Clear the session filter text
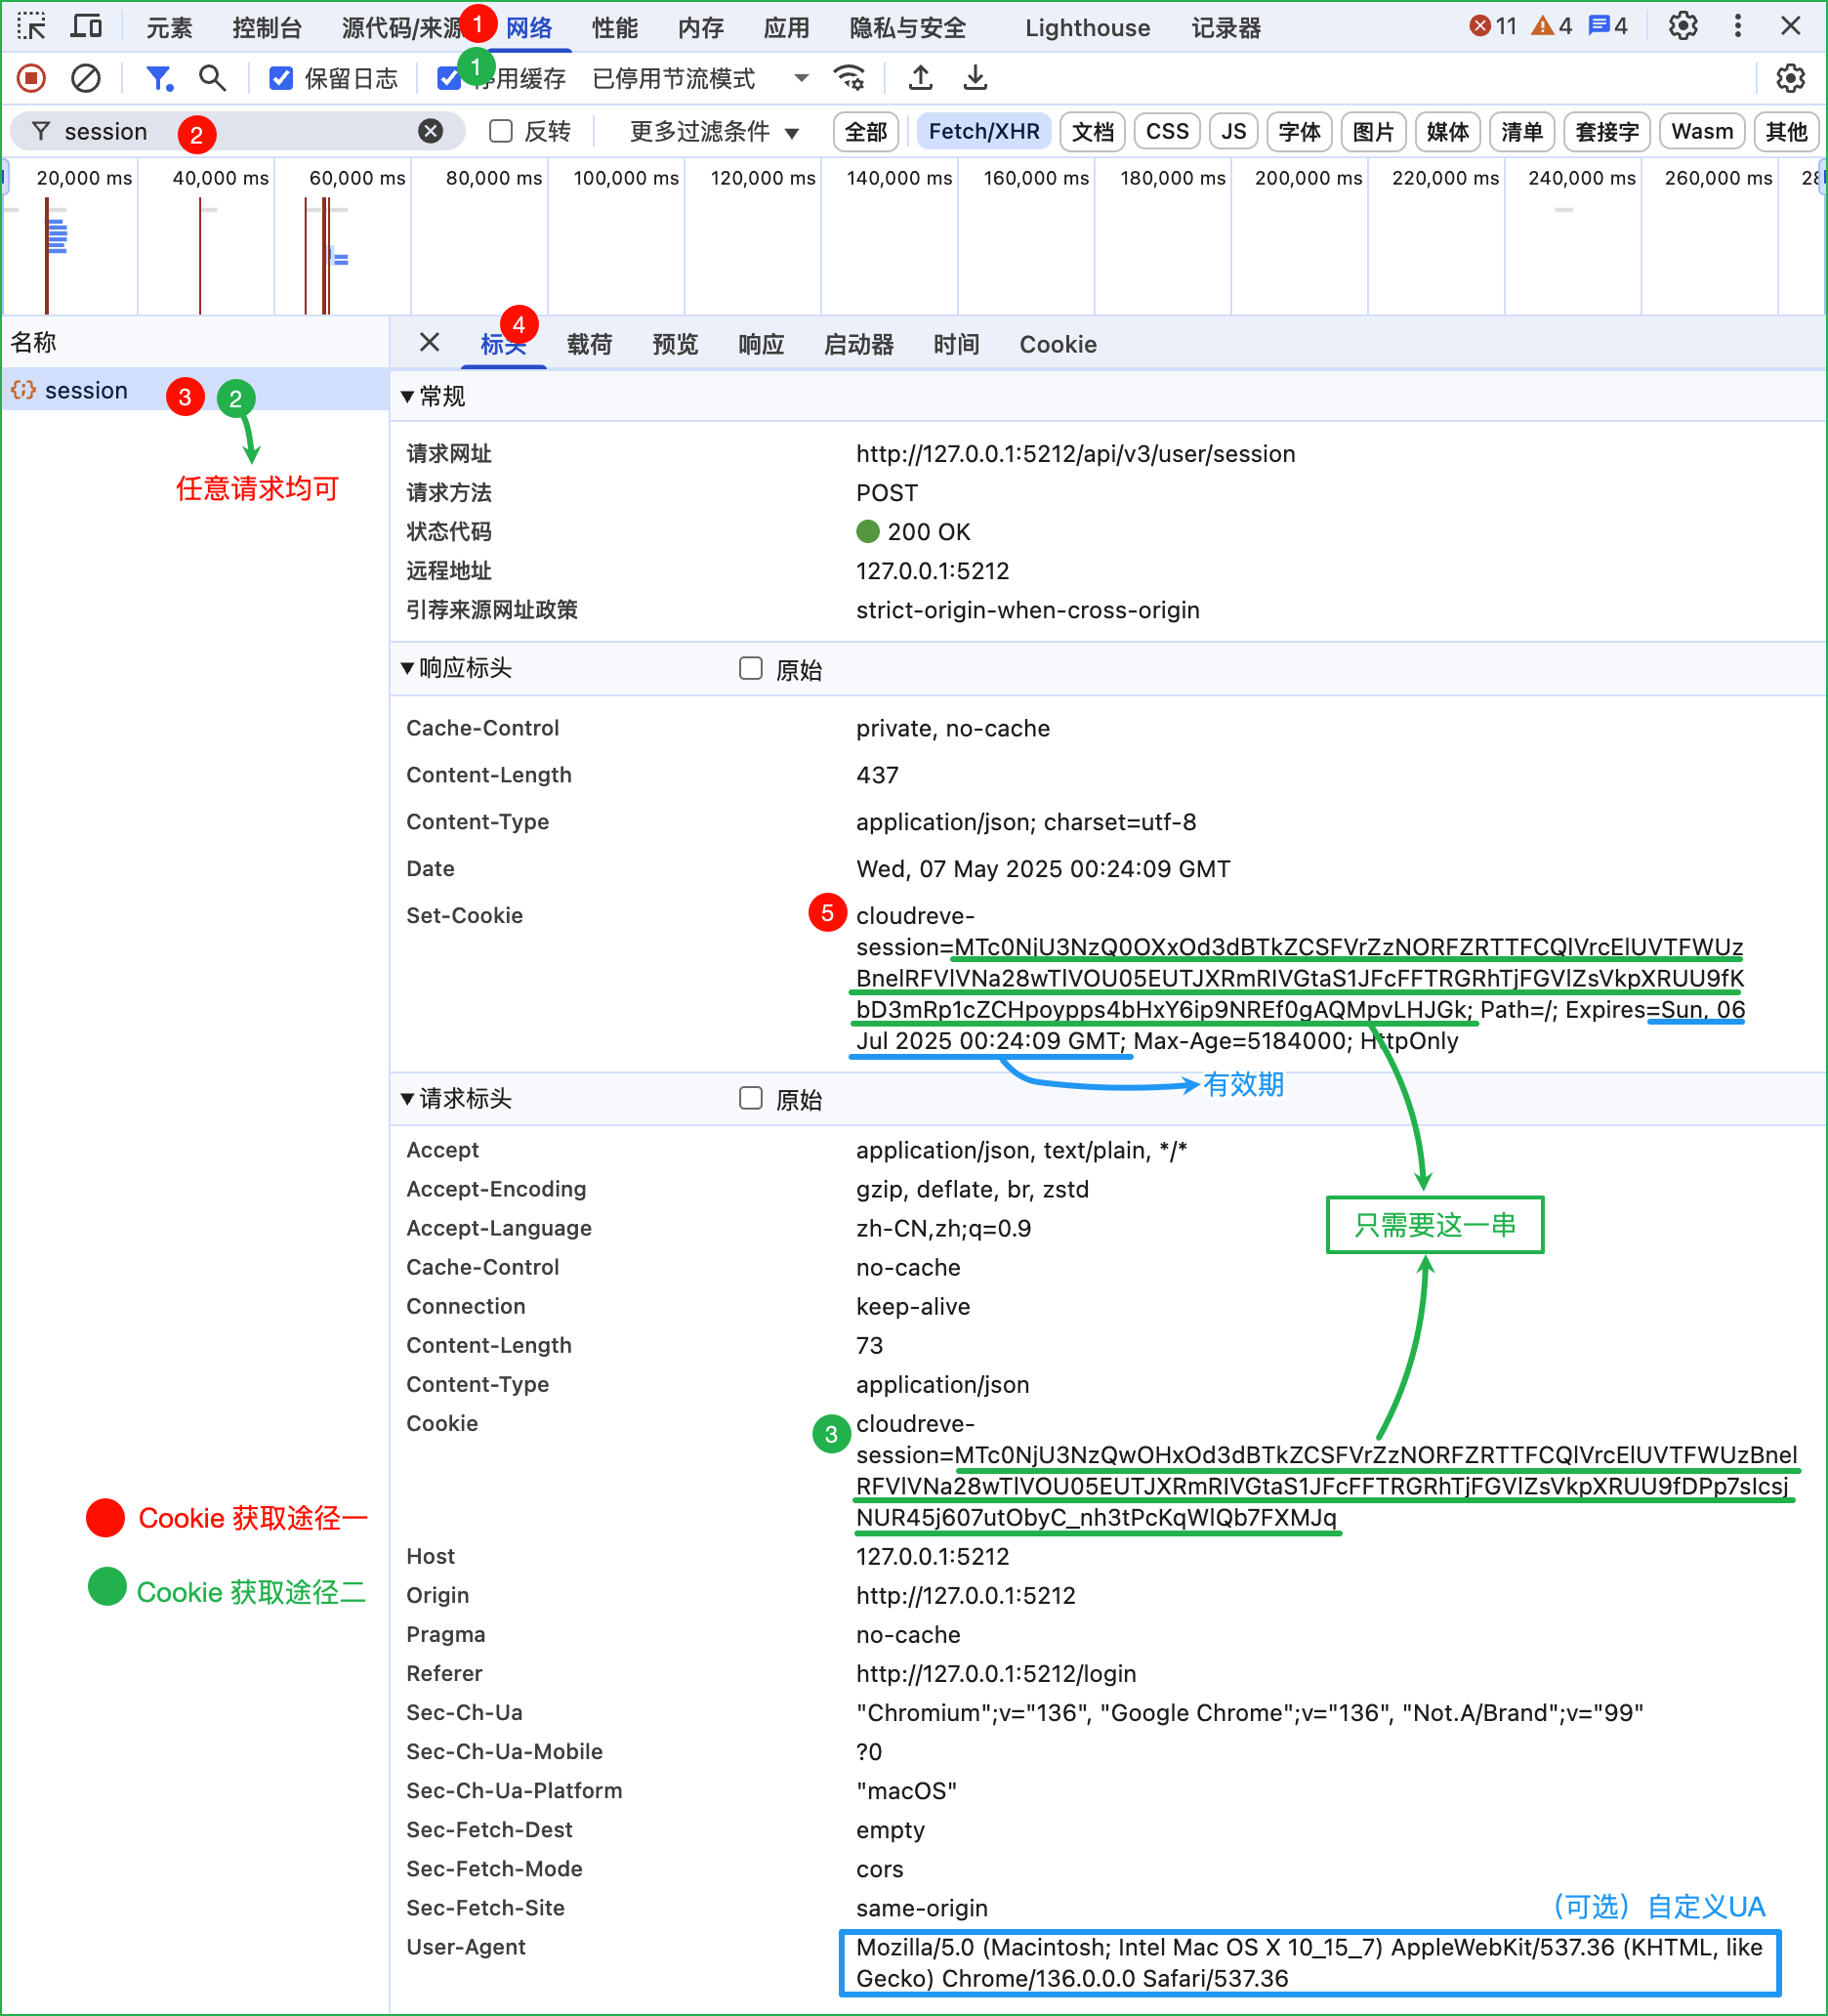The image size is (1828, 2016). click(x=430, y=131)
